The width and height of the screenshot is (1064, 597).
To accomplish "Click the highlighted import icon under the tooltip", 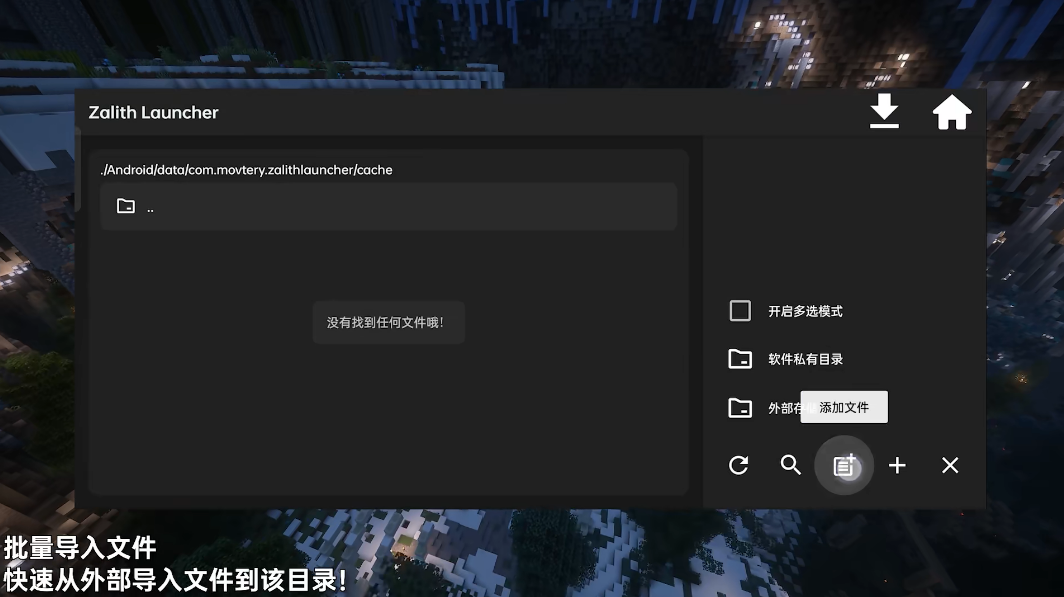I will (845, 465).
